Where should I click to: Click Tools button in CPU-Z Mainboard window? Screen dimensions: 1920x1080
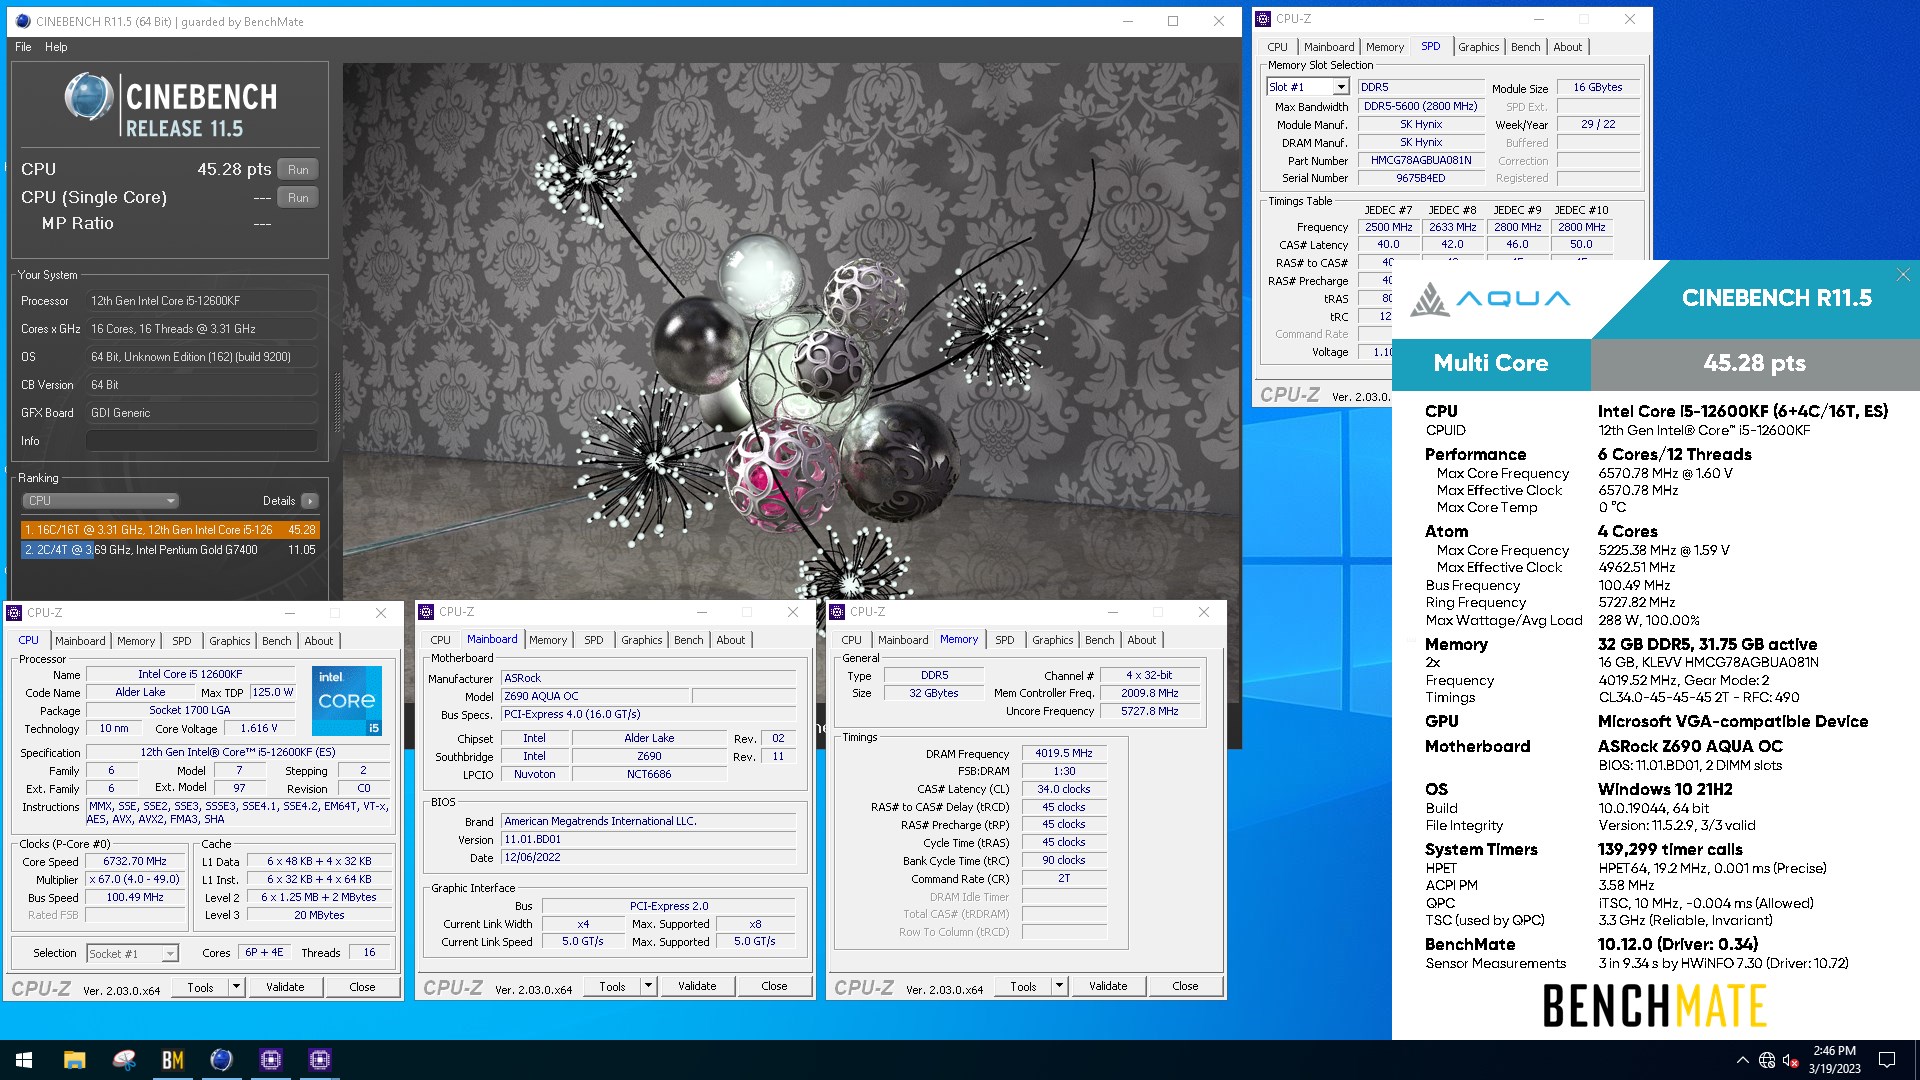(612, 986)
